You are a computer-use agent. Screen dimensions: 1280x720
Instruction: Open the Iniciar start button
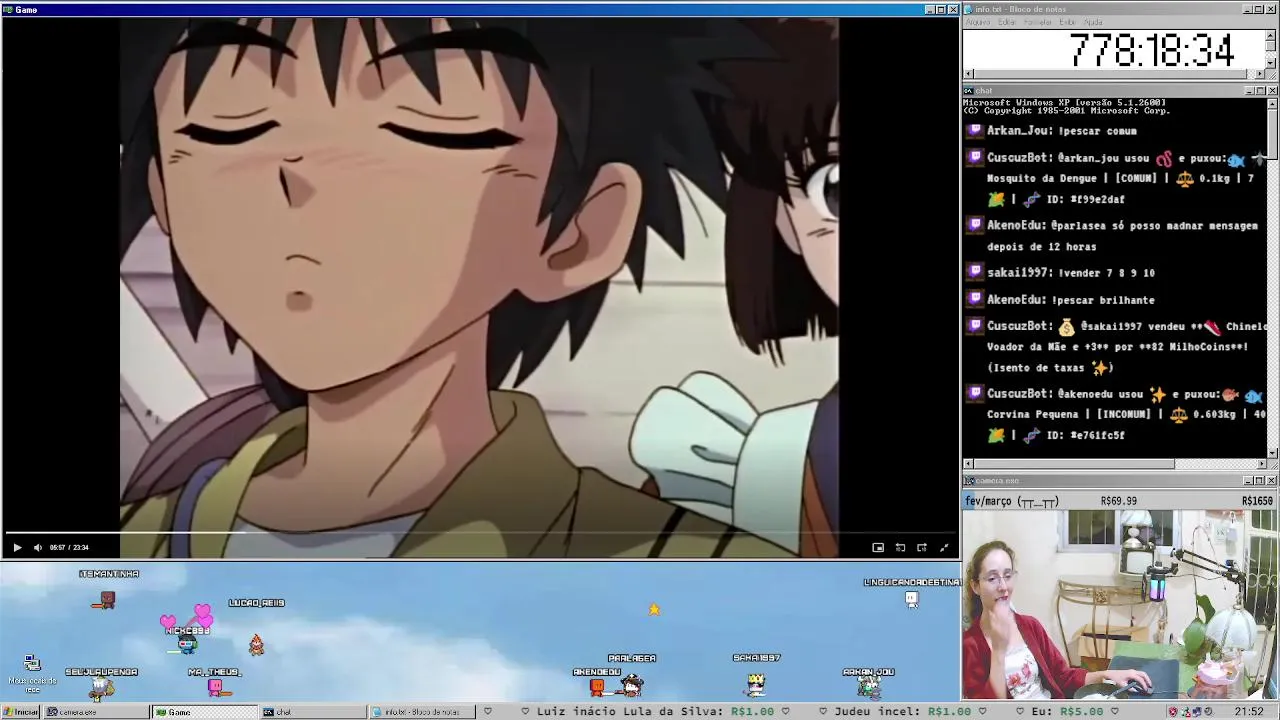click(20, 712)
